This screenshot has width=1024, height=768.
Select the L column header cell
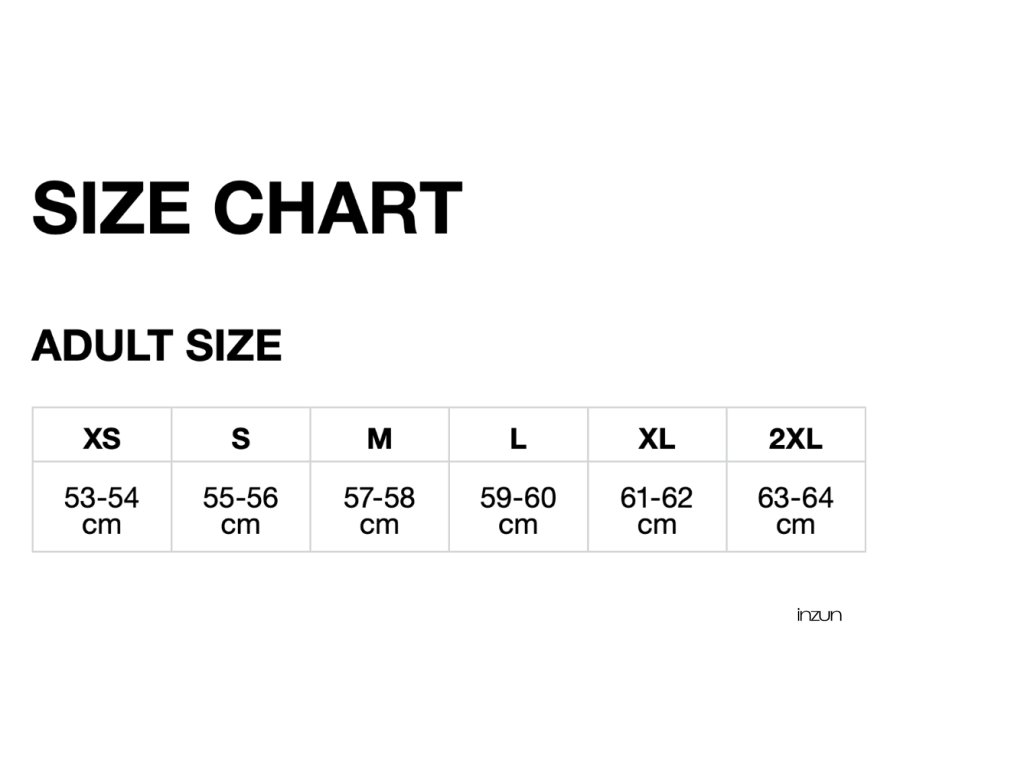(x=518, y=438)
